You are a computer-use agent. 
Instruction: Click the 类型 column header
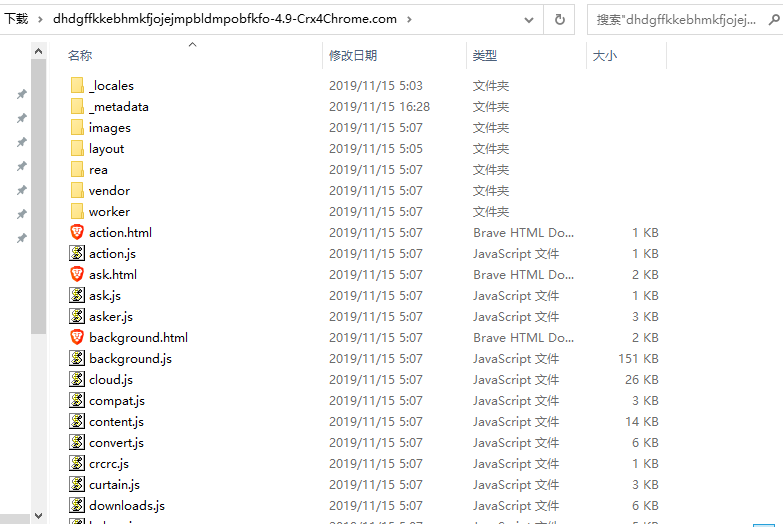click(485, 56)
